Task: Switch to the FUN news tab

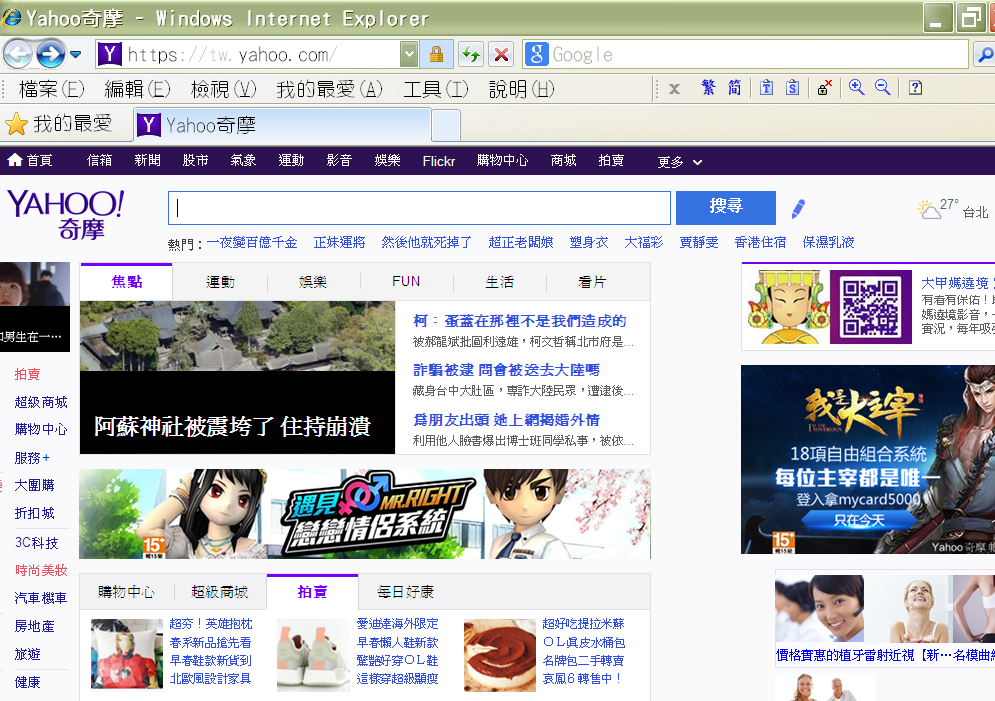Action: click(x=406, y=282)
